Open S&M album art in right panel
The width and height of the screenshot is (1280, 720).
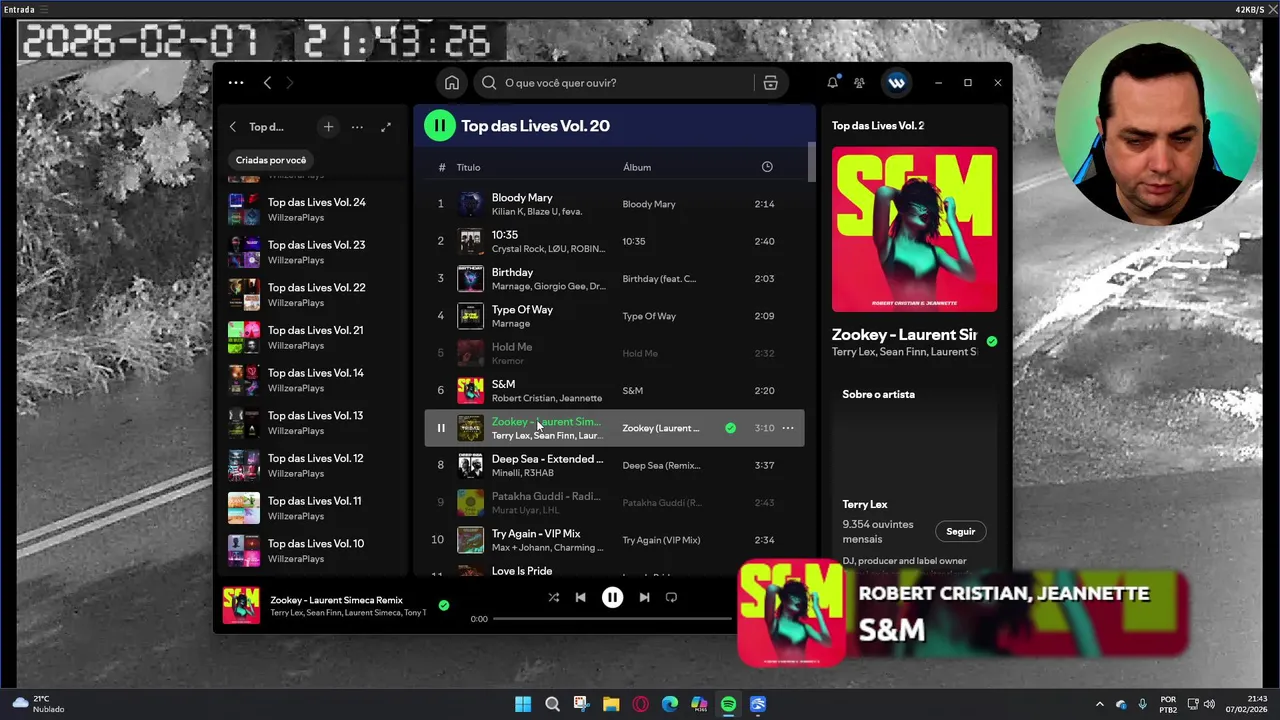click(x=914, y=230)
